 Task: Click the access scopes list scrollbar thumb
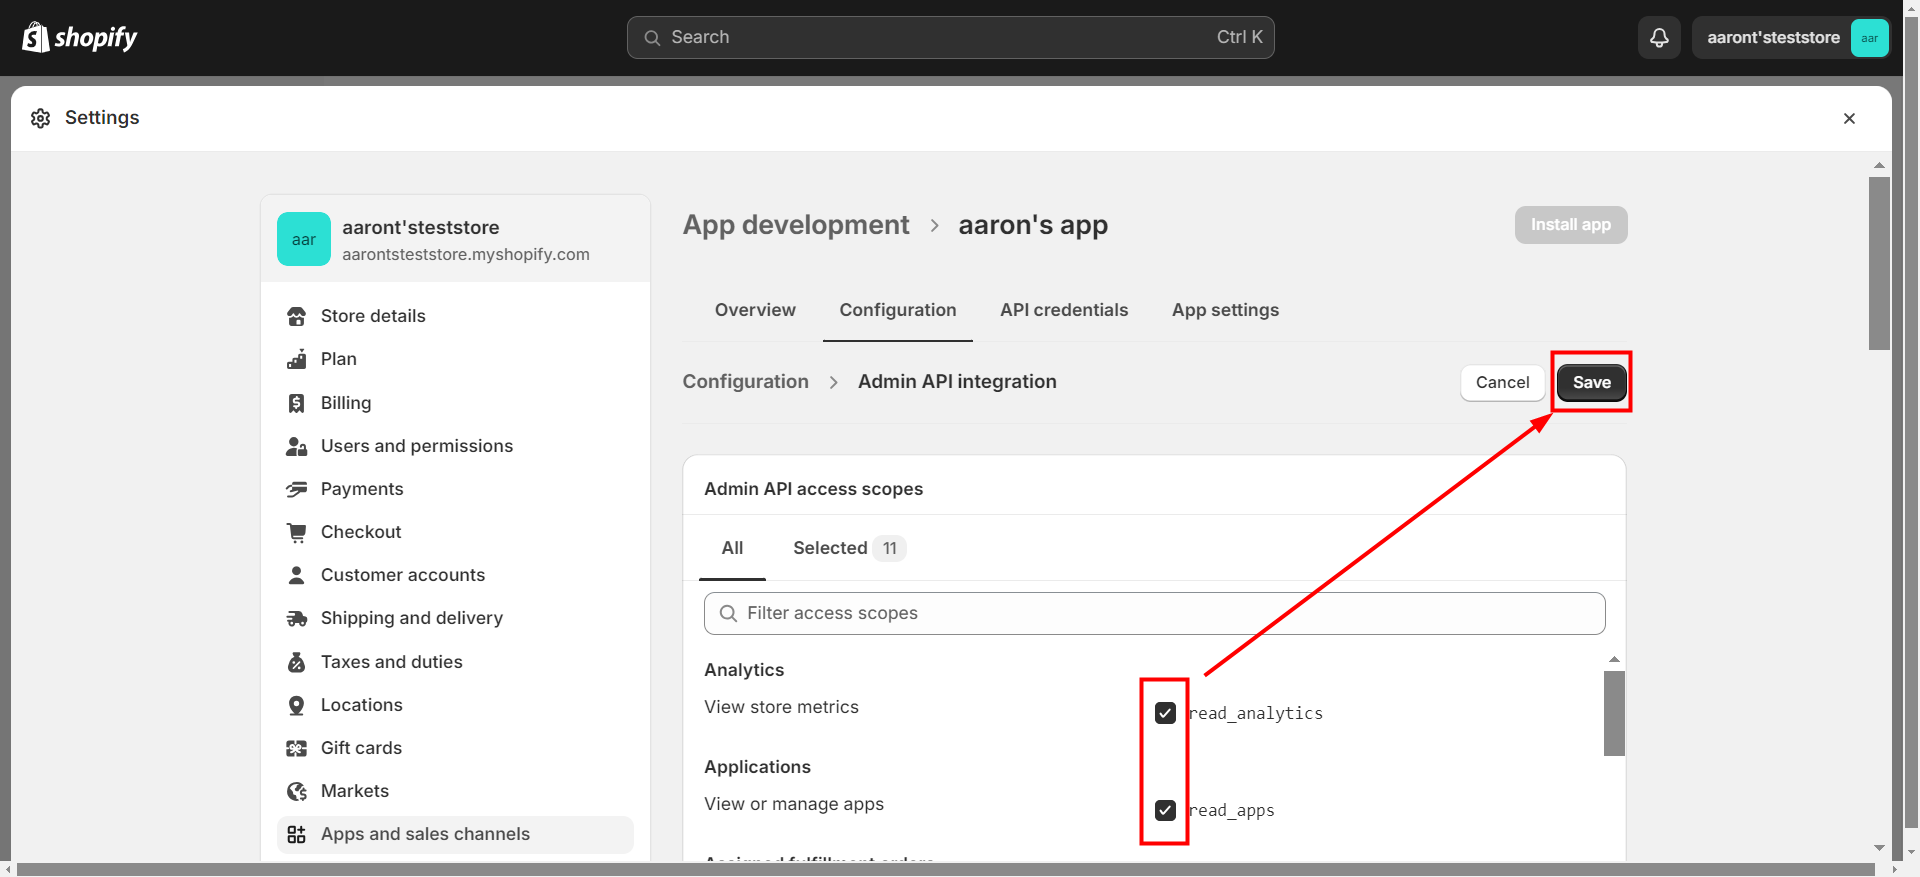pyautogui.click(x=1614, y=713)
